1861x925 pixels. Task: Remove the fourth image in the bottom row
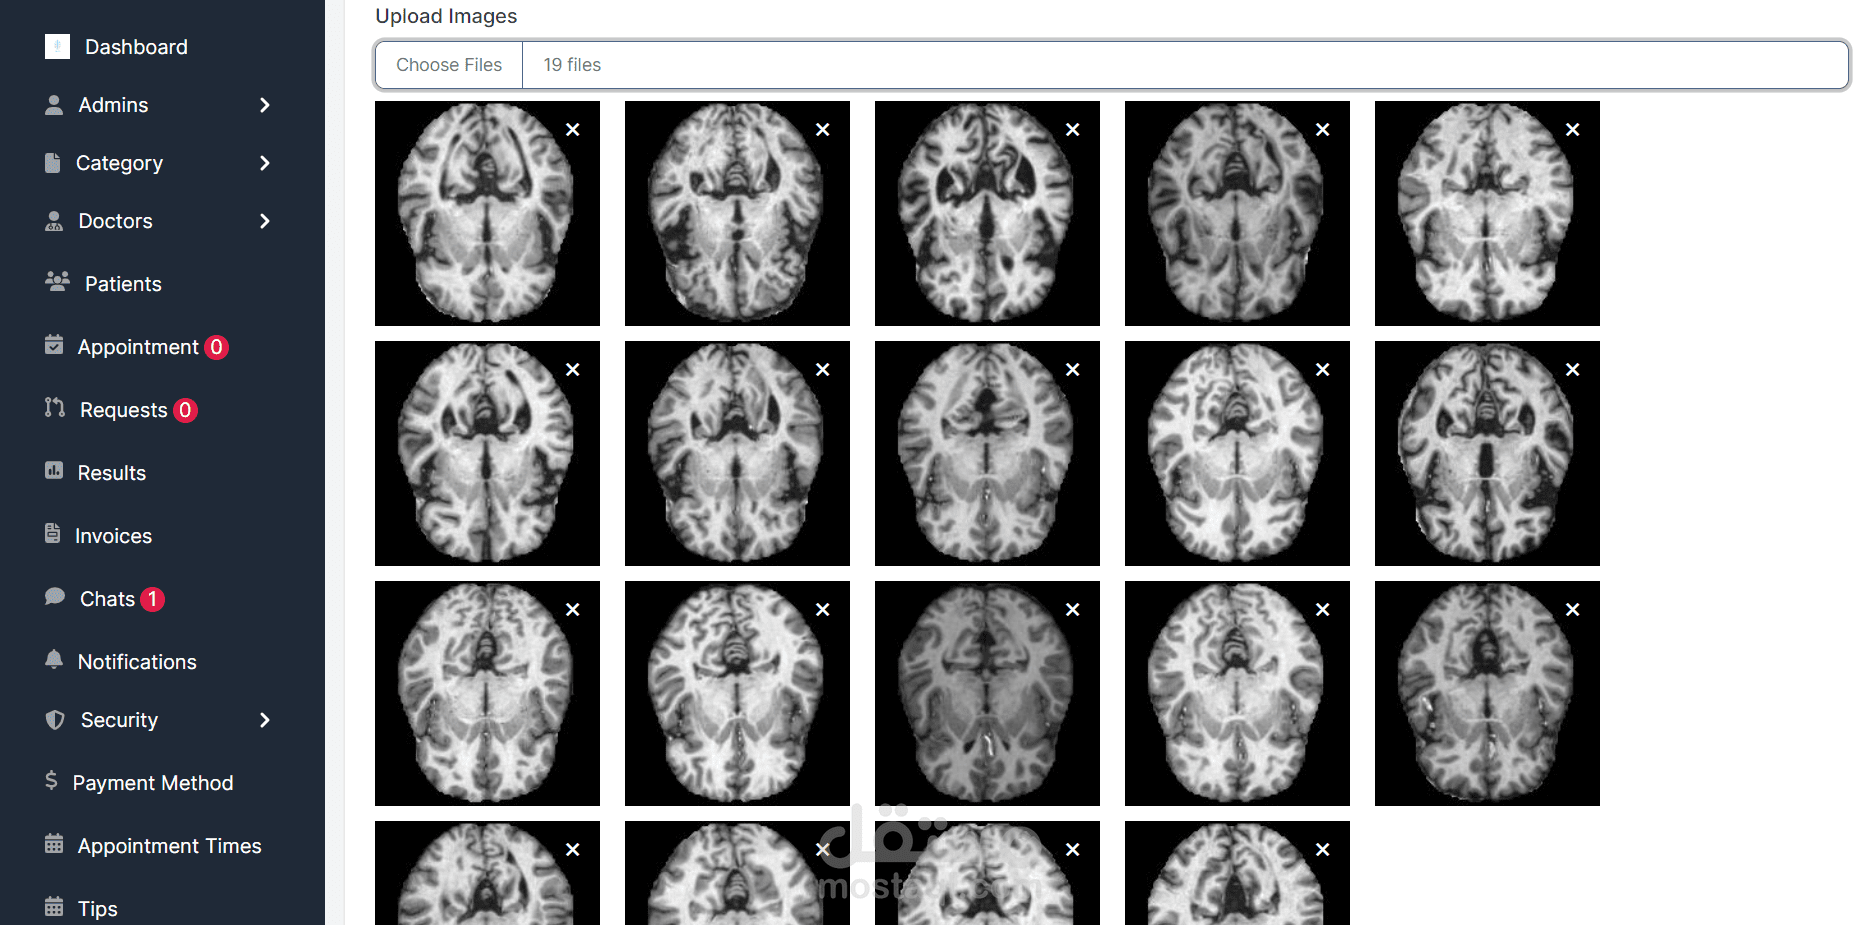coord(1323,850)
